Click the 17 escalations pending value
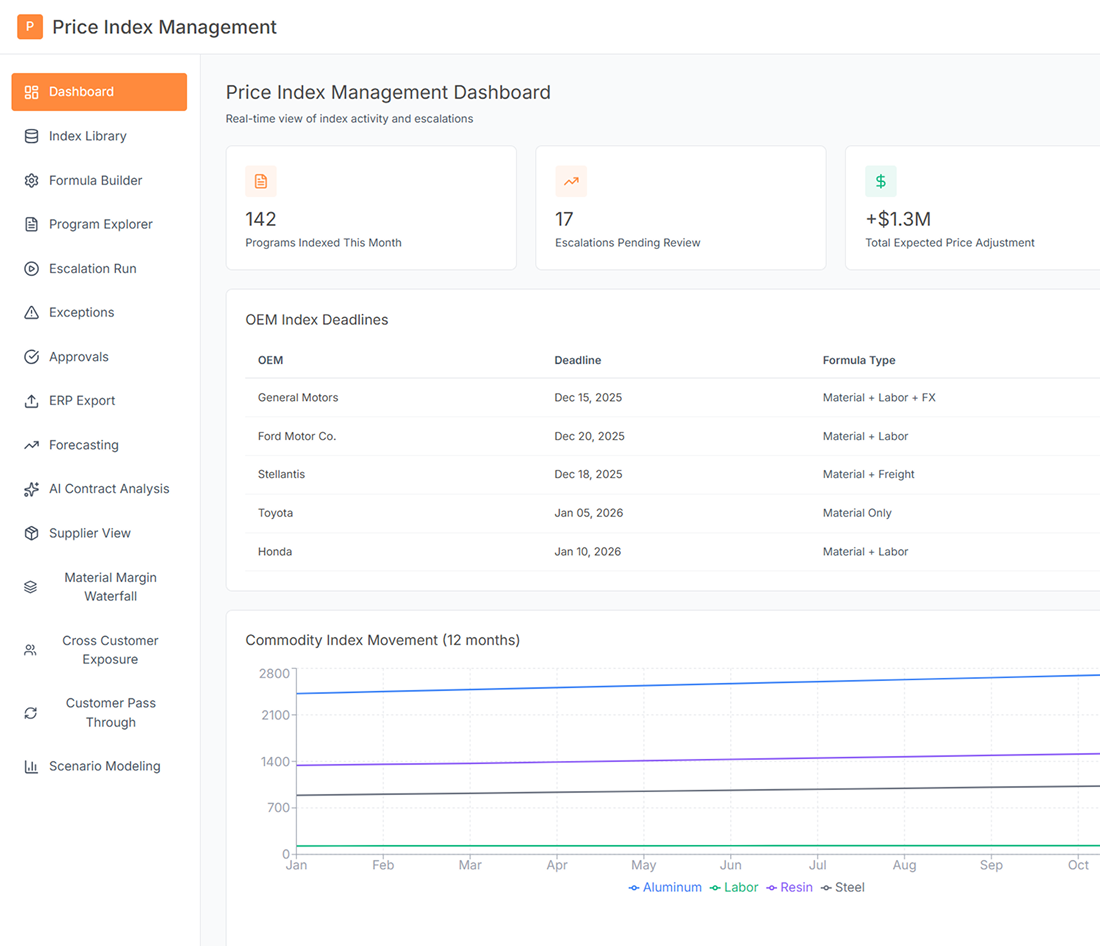1100x946 pixels. click(564, 220)
